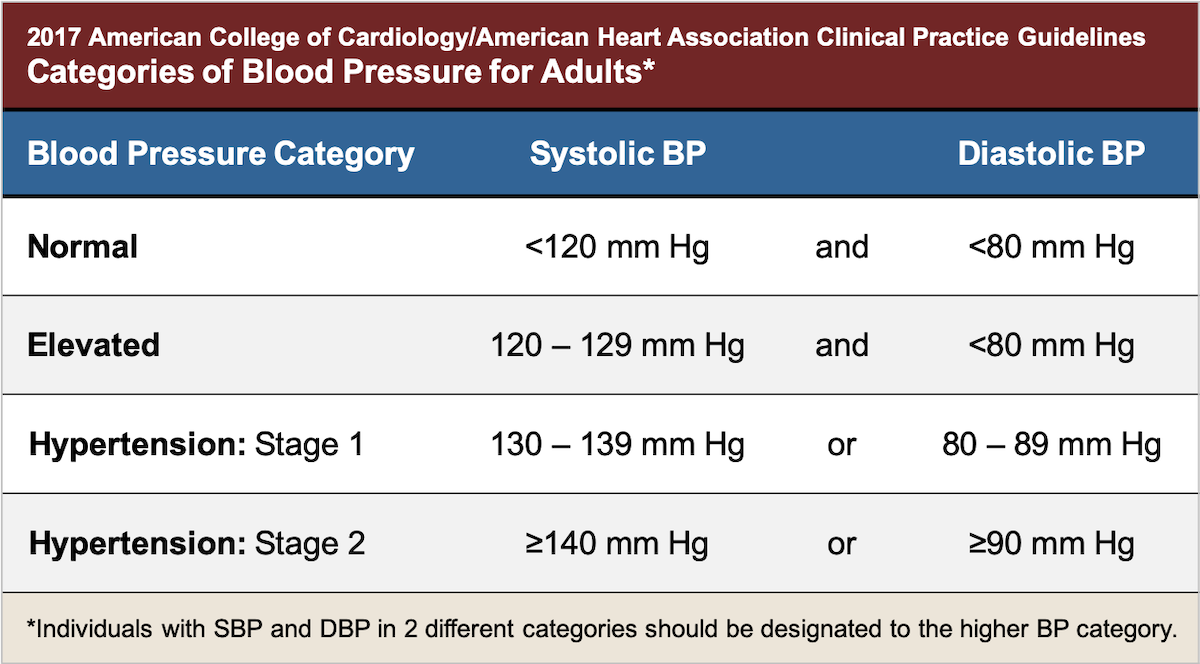Select the "Categories of Blood Pressure for Adults" heading
Screen dimensions: 1200x664
click(341, 72)
